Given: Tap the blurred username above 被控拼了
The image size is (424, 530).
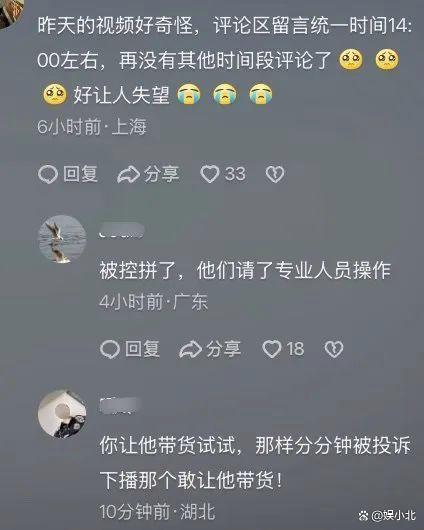Looking at the screenshot, I should pos(122,231).
